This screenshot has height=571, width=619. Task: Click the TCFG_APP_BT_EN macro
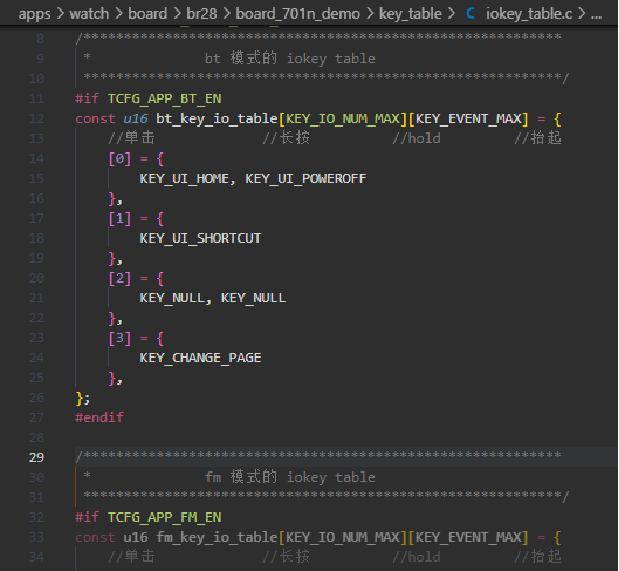pos(165,98)
